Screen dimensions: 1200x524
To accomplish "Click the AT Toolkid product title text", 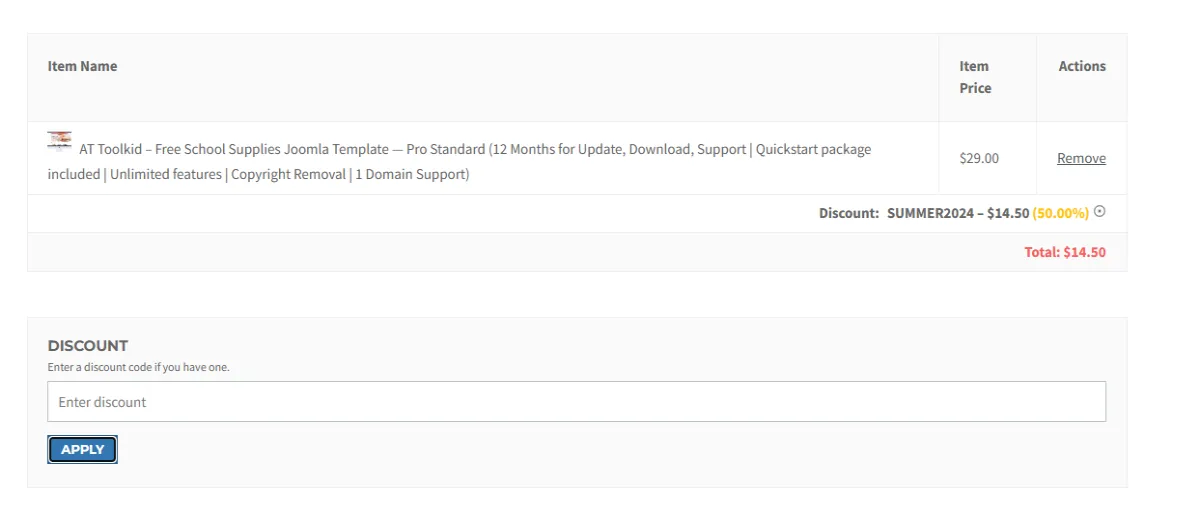I will [x=234, y=149].
